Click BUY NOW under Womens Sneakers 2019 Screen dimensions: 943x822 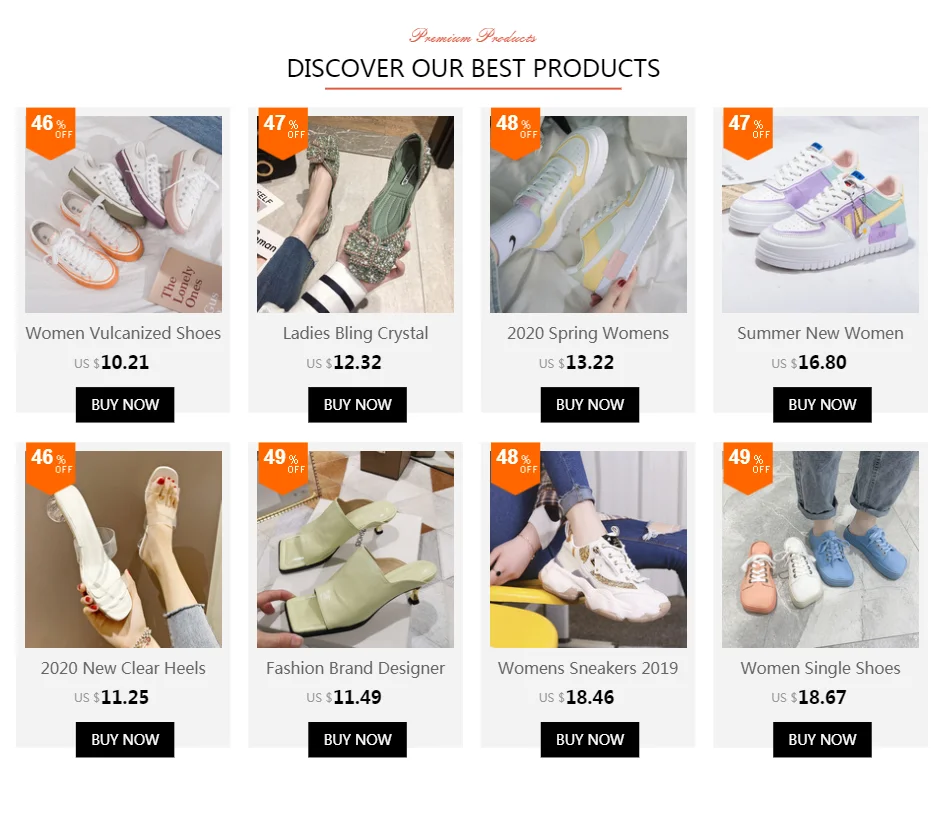coord(590,740)
